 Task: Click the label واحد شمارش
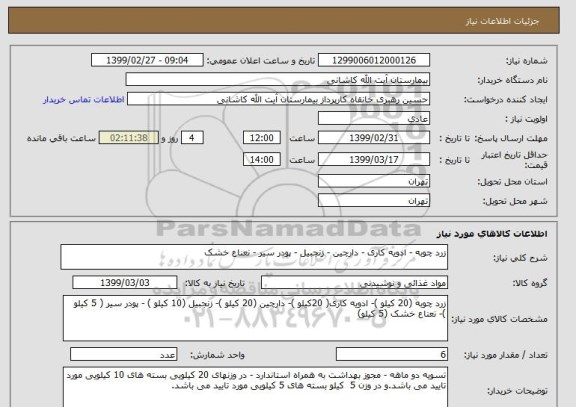[x=217, y=355]
